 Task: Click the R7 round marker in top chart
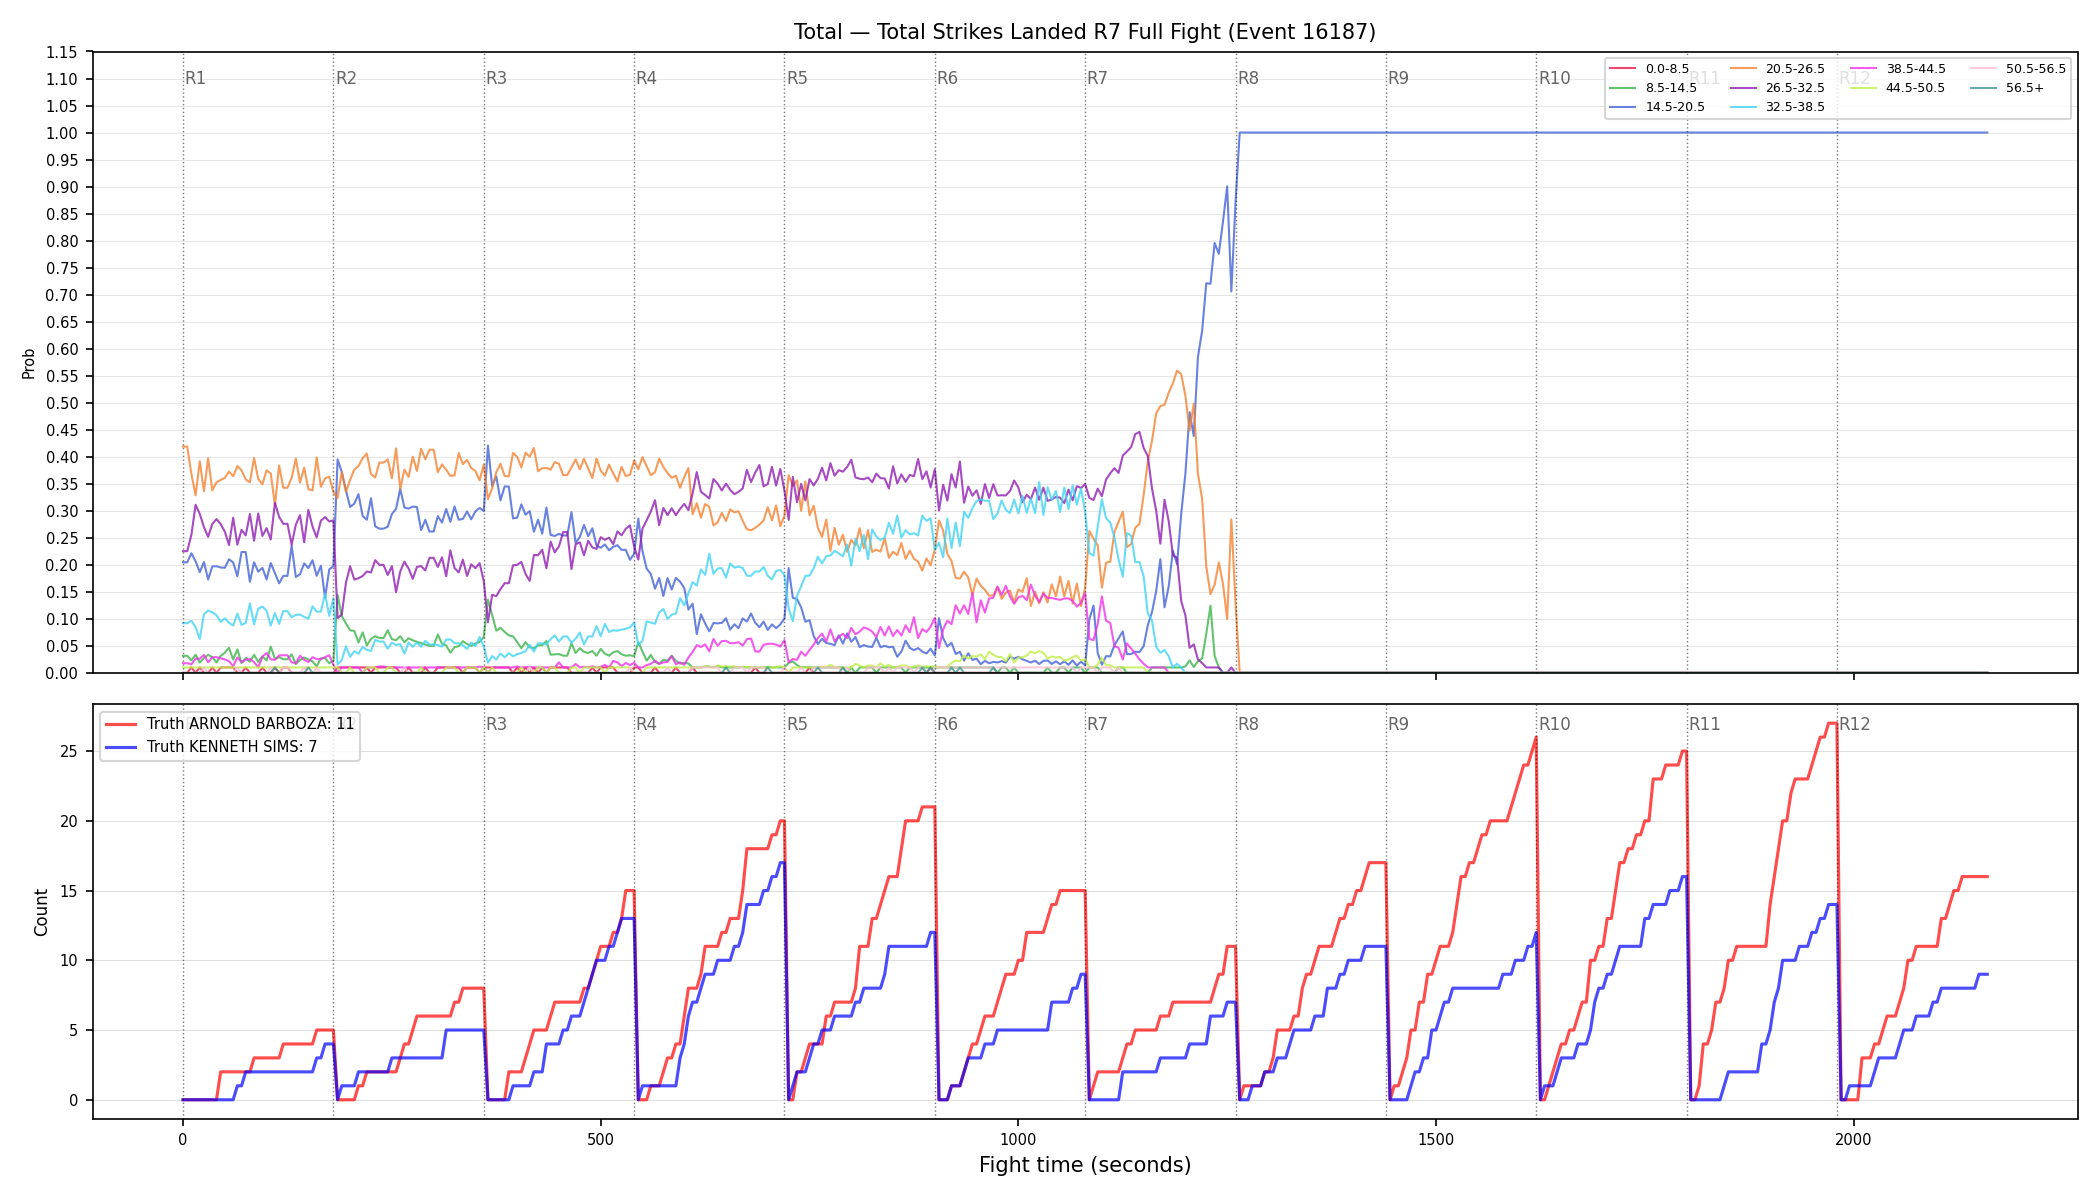1097,78
